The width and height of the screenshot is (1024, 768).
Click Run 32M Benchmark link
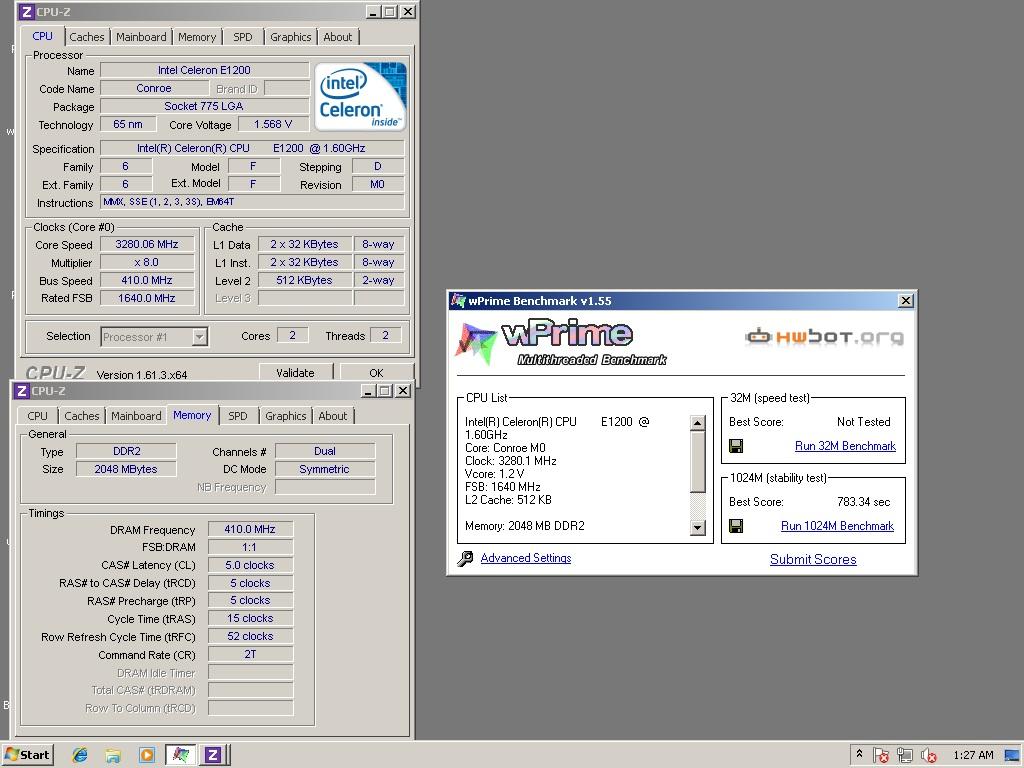pos(845,446)
